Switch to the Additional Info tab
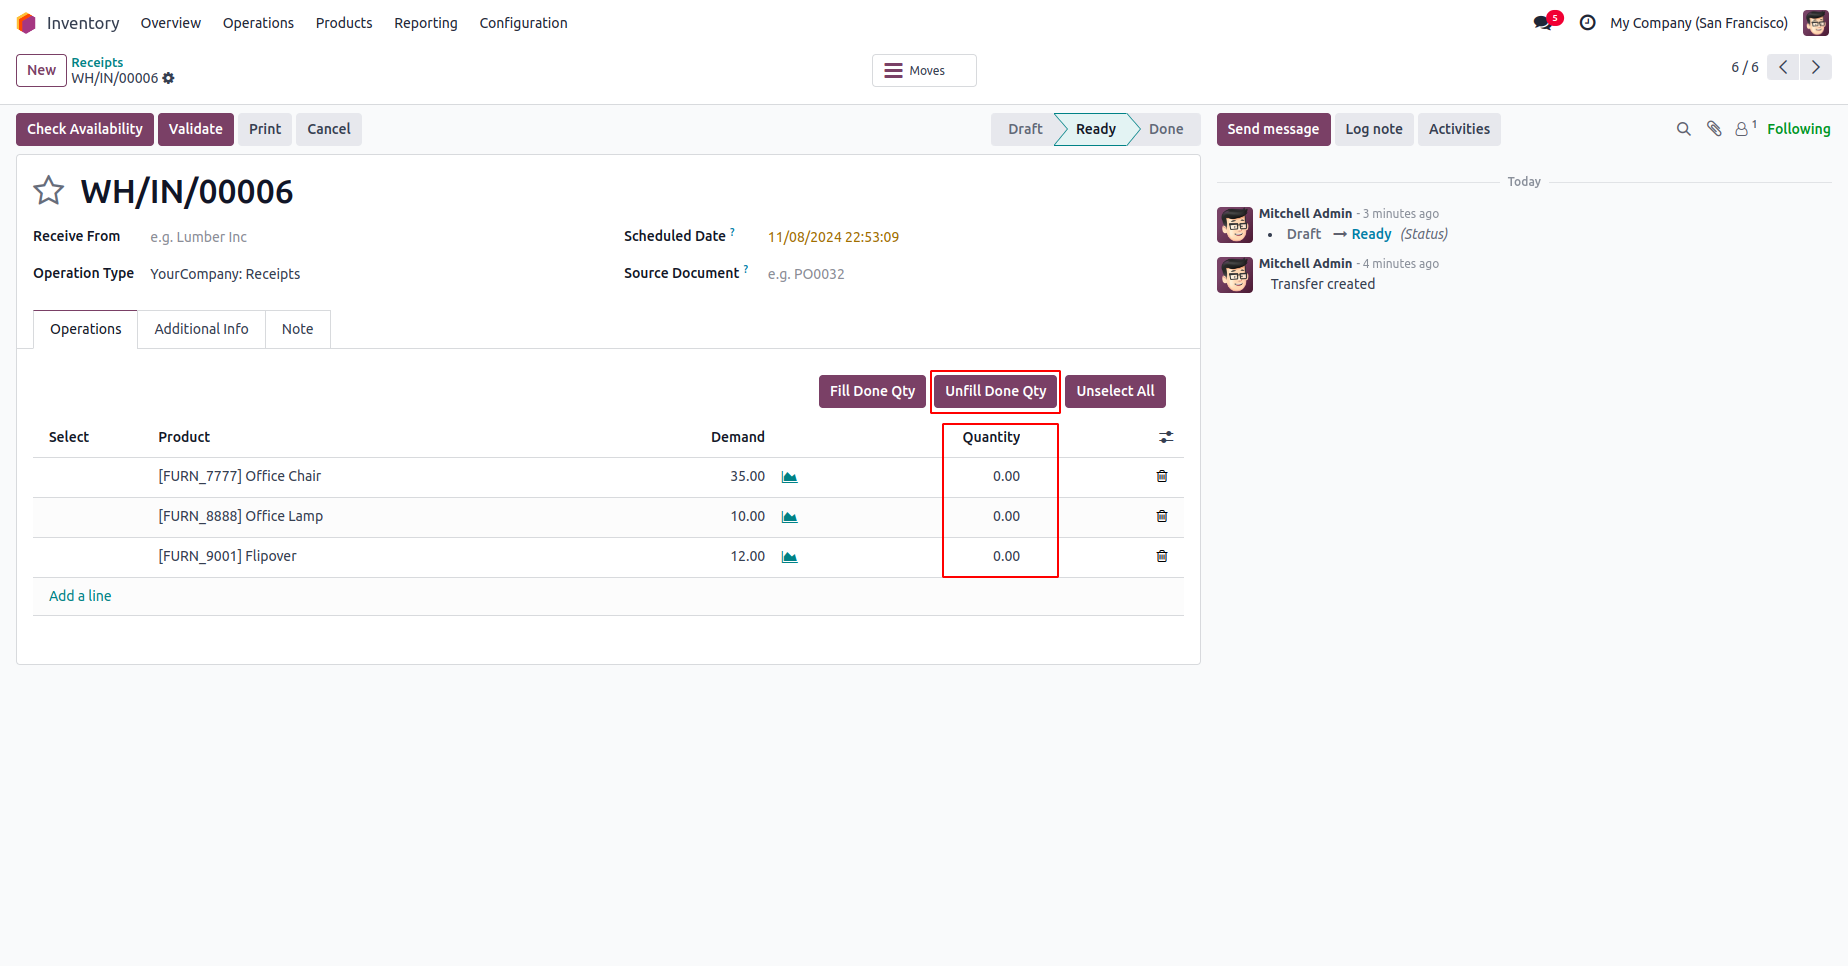The image size is (1848, 966). click(201, 329)
